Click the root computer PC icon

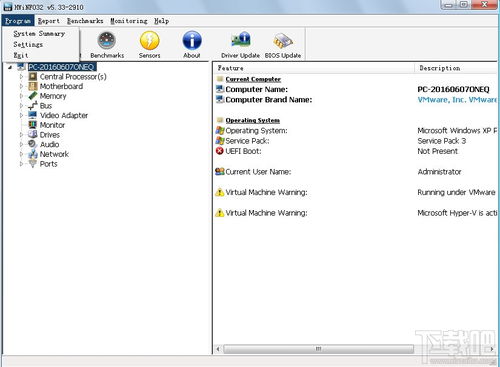tap(21, 67)
